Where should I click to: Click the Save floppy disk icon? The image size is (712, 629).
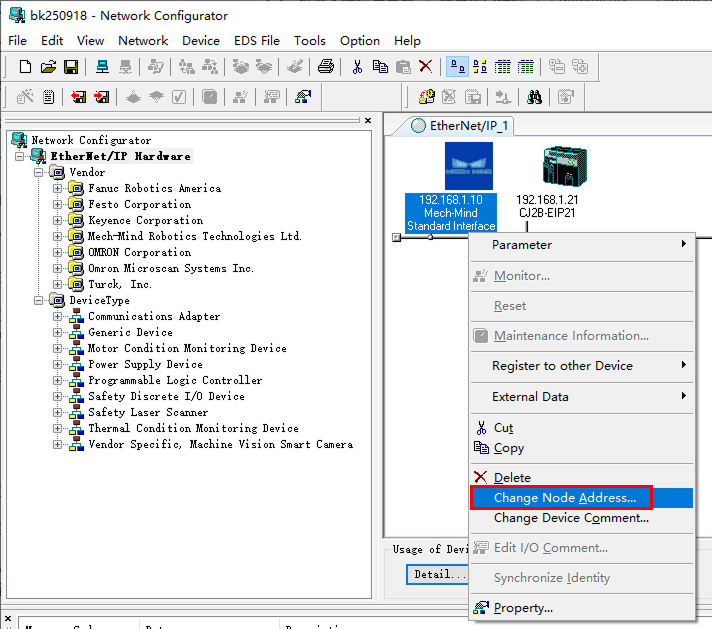[71, 67]
